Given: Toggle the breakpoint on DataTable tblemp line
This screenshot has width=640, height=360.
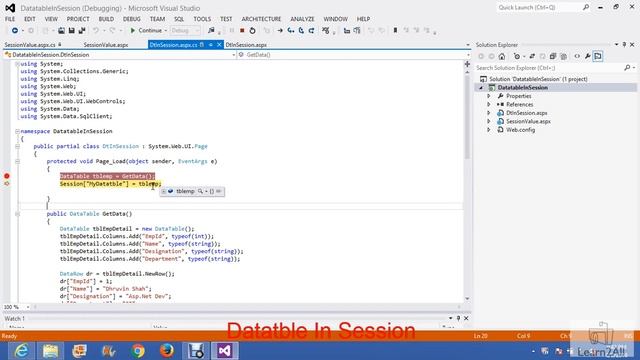Looking at the screenshot, I should point(7,176).
